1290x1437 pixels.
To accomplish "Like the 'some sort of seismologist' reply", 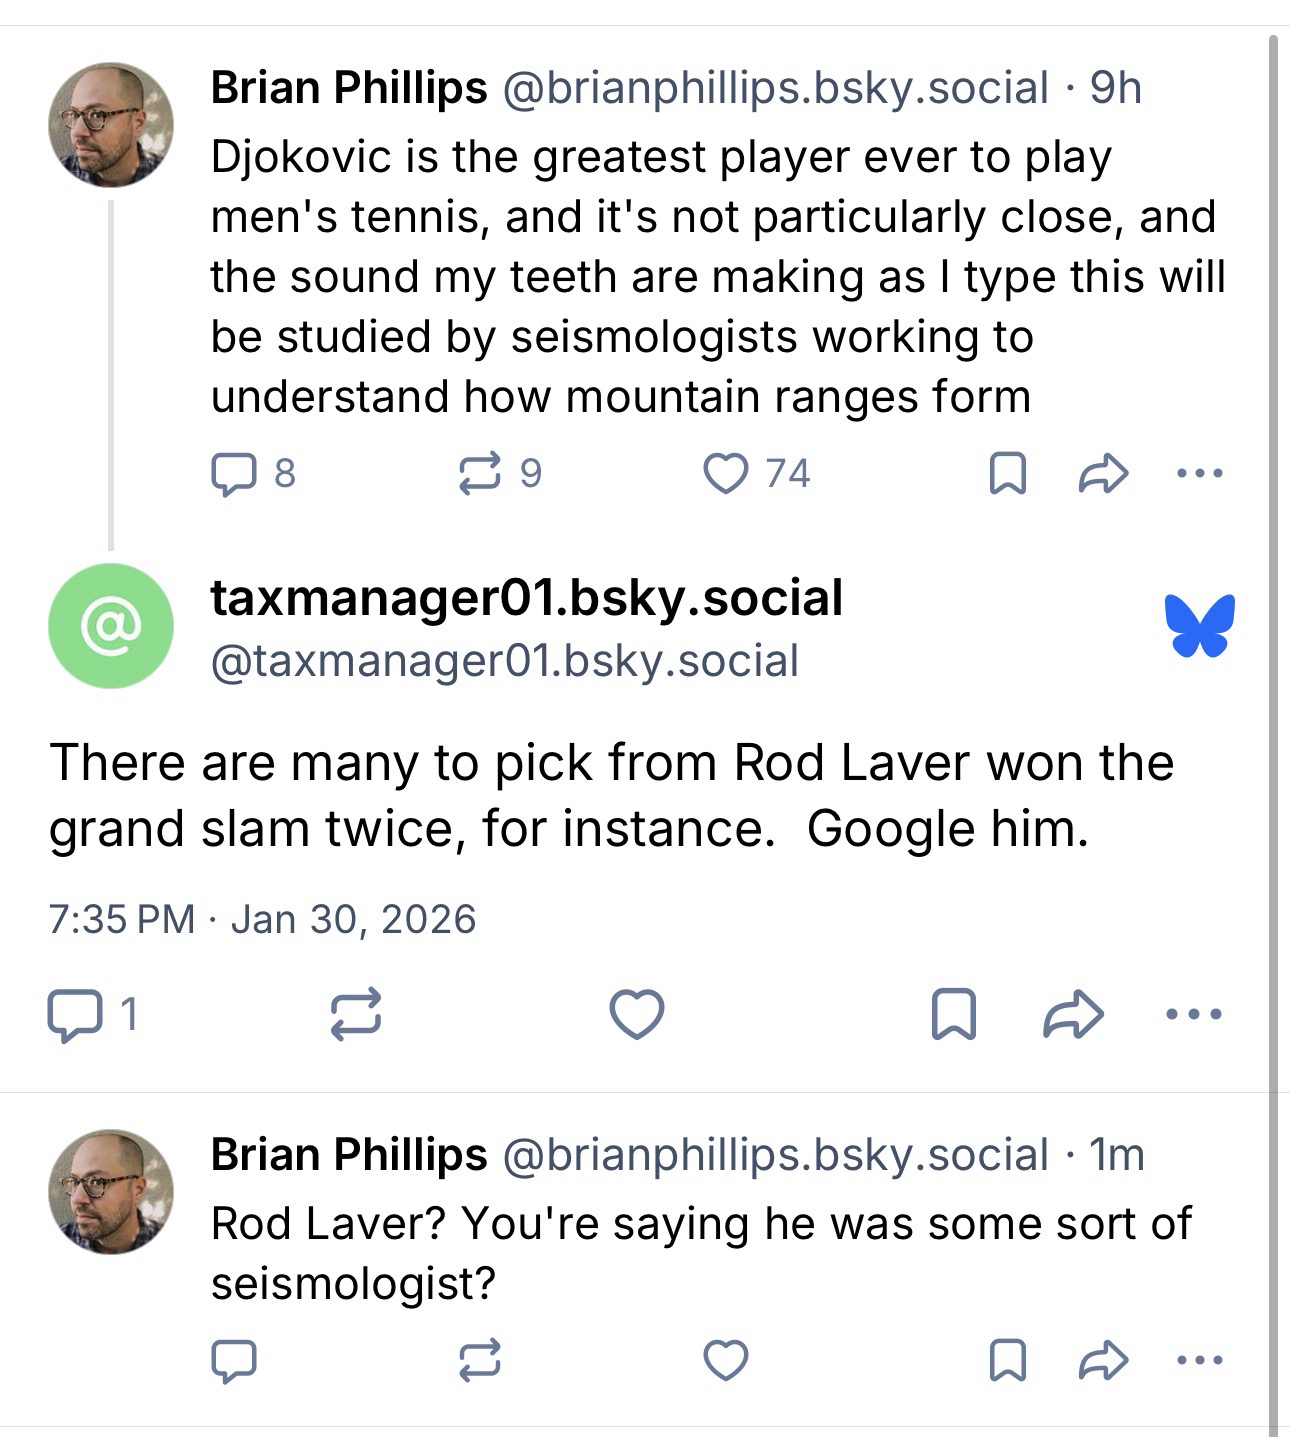I will pyautogui.click(x=725, y=1361).
